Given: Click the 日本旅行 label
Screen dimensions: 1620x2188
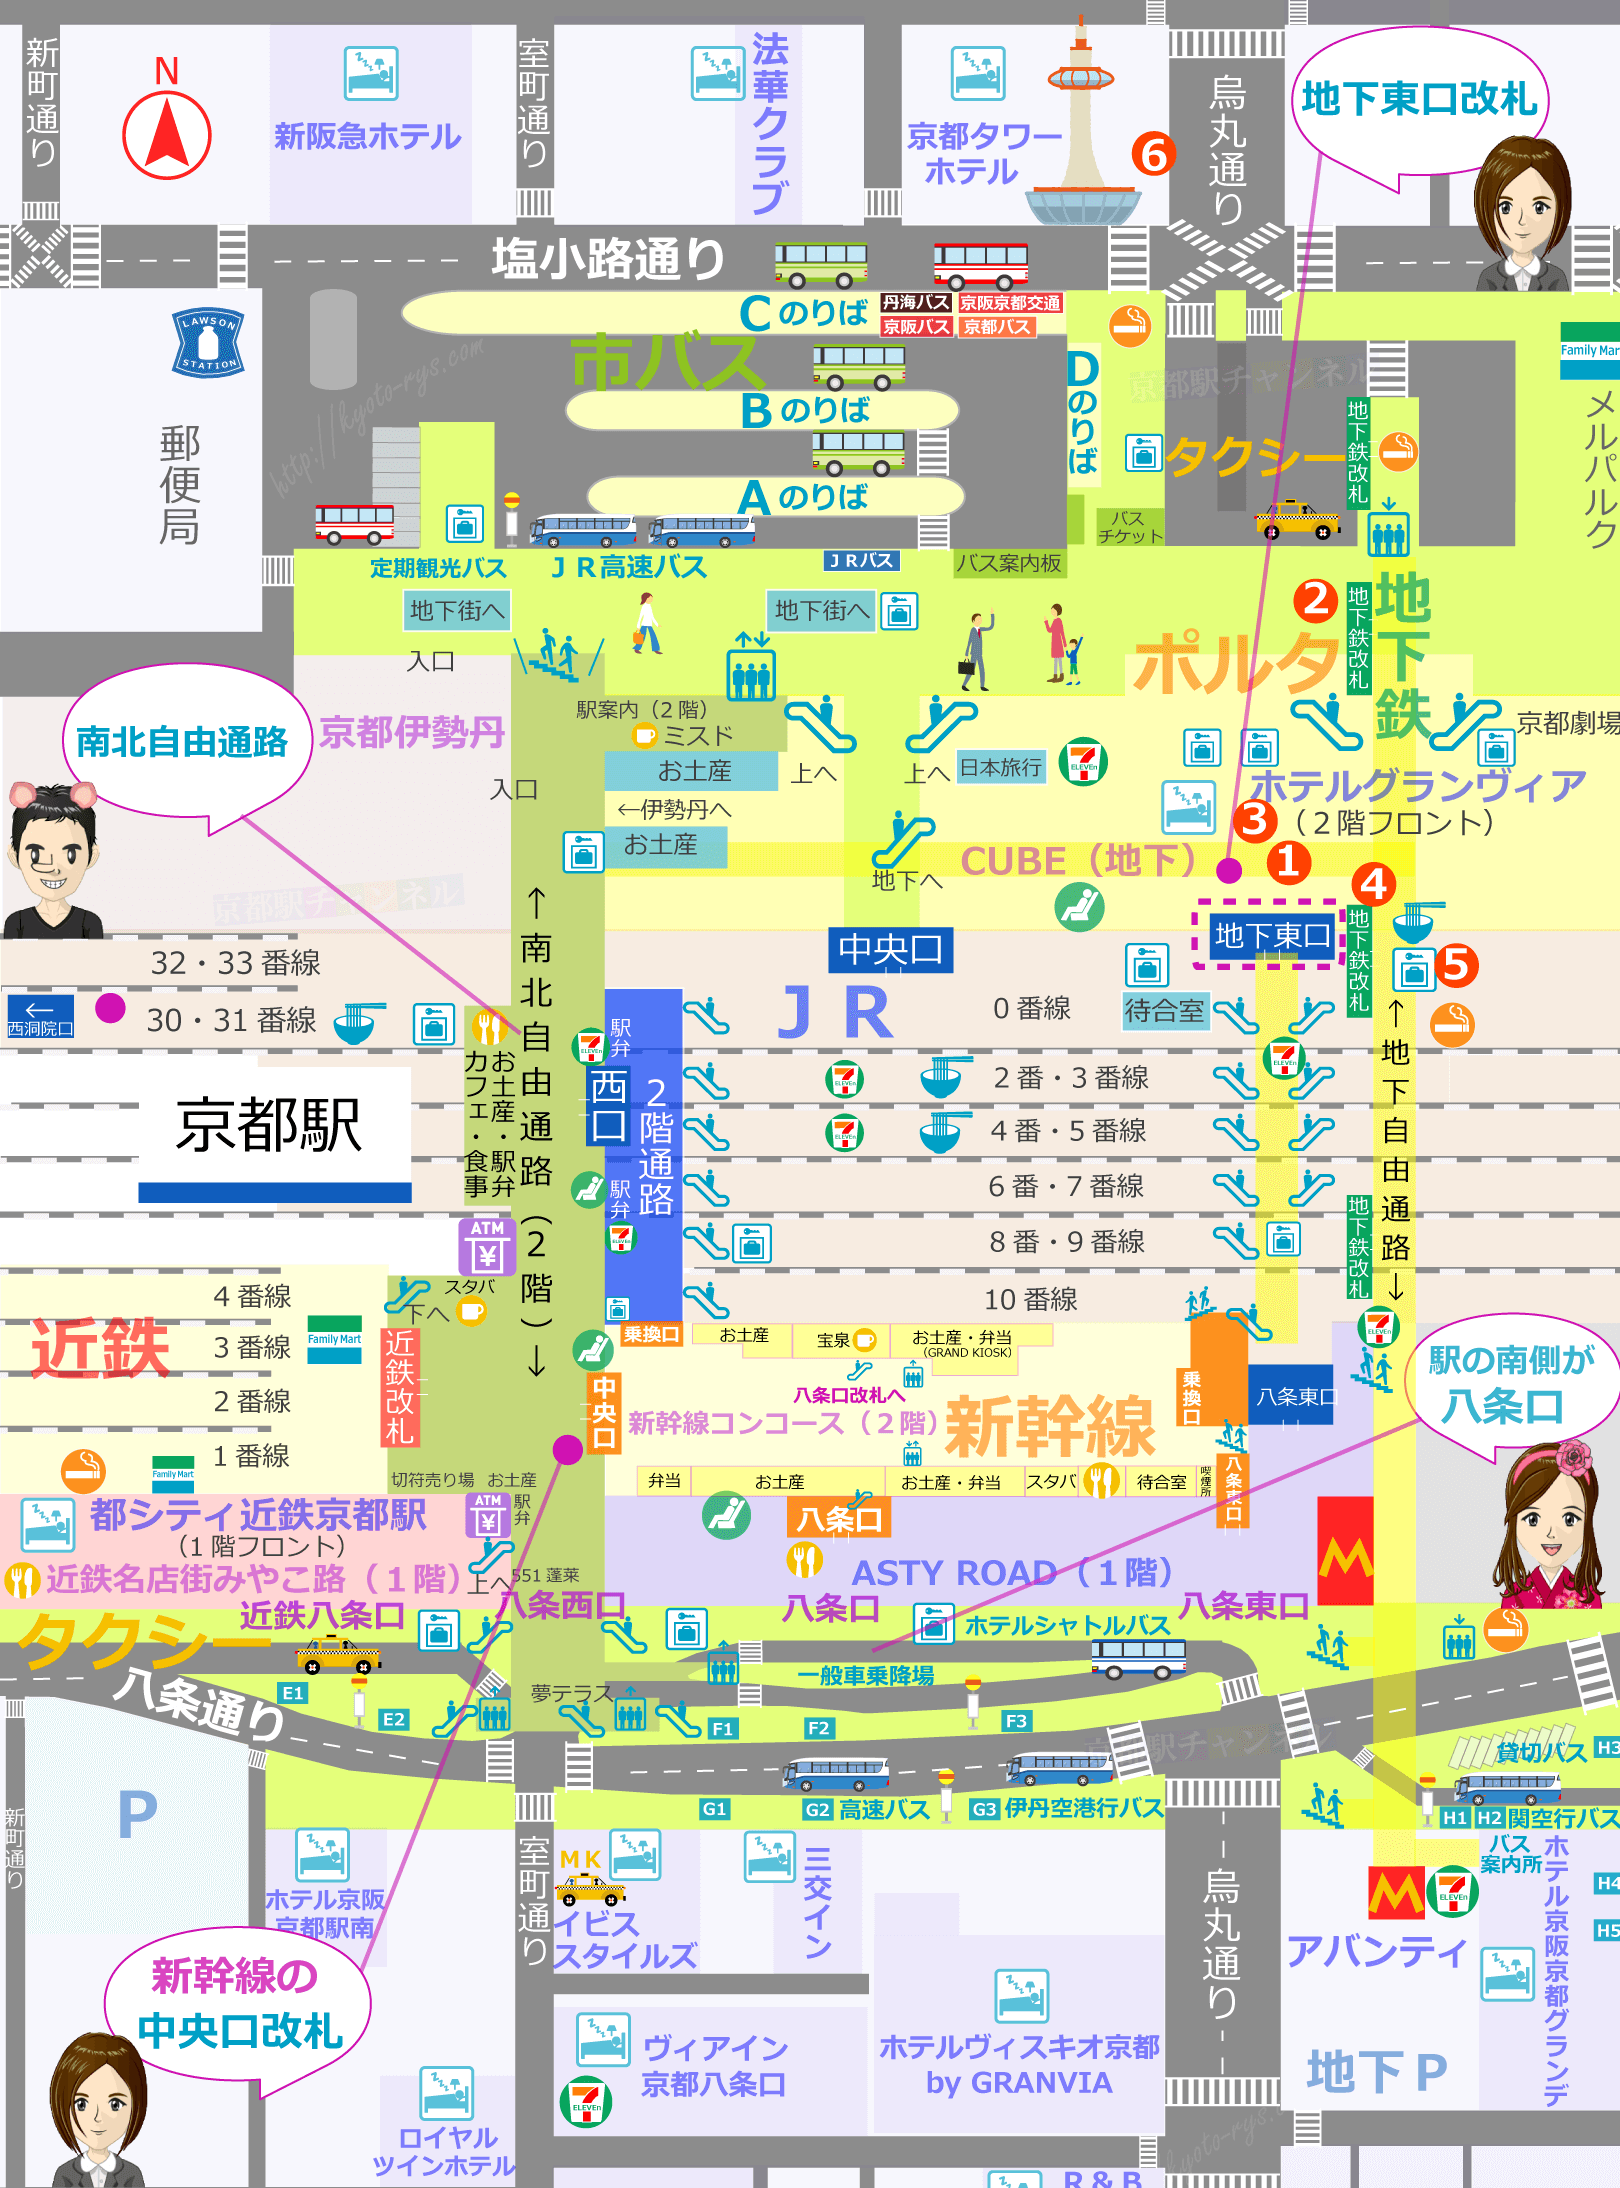Looking at the screenshot, I should click(x=1002, y=767).
